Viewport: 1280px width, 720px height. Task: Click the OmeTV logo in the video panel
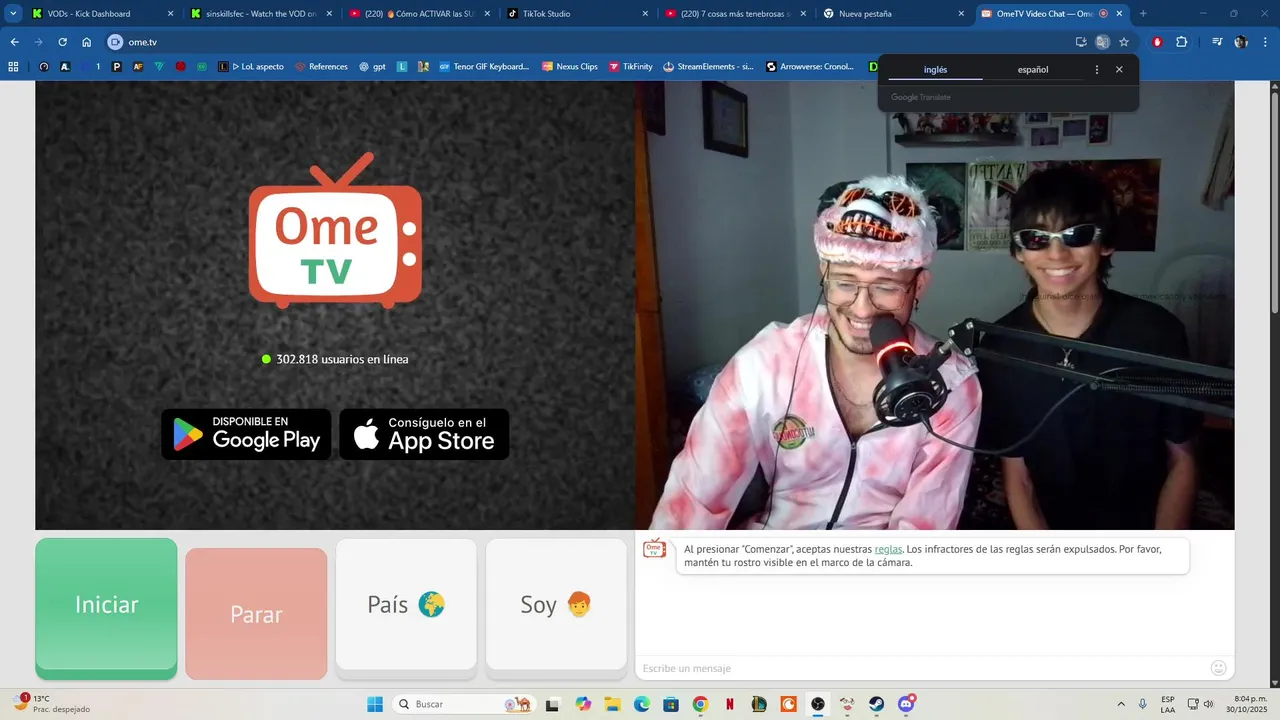pos(335,231)
